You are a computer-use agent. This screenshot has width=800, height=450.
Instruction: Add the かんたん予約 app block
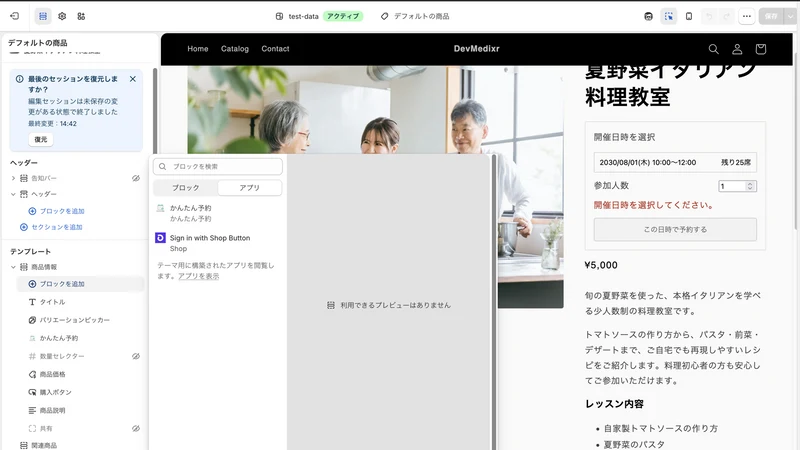218,213
